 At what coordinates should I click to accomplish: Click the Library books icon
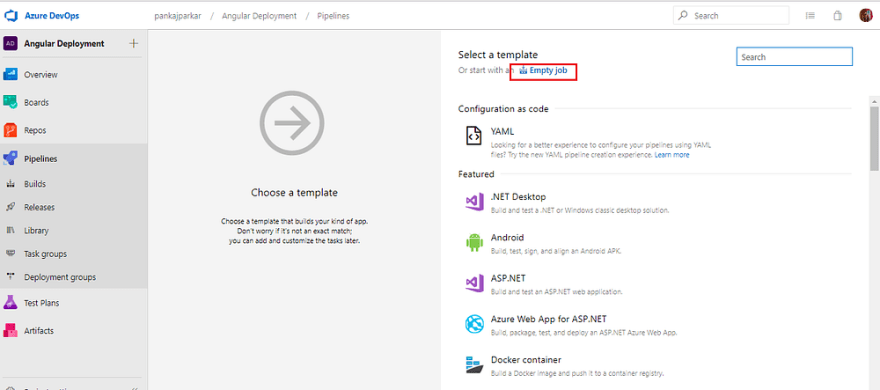(10, 231)
